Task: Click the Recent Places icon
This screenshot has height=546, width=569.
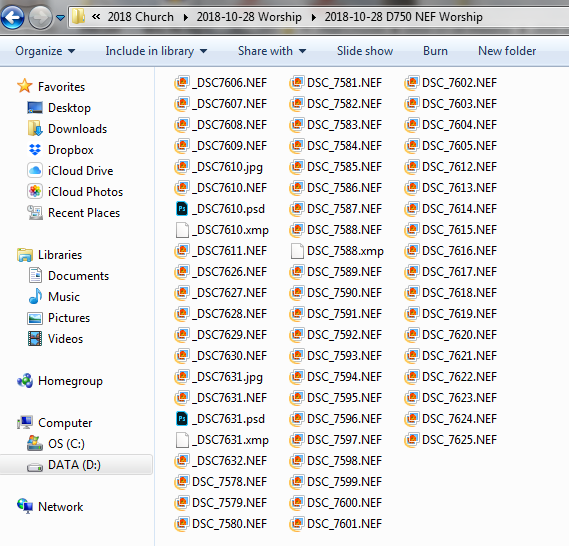Action: pyautogui.click(x=35, y=213)
